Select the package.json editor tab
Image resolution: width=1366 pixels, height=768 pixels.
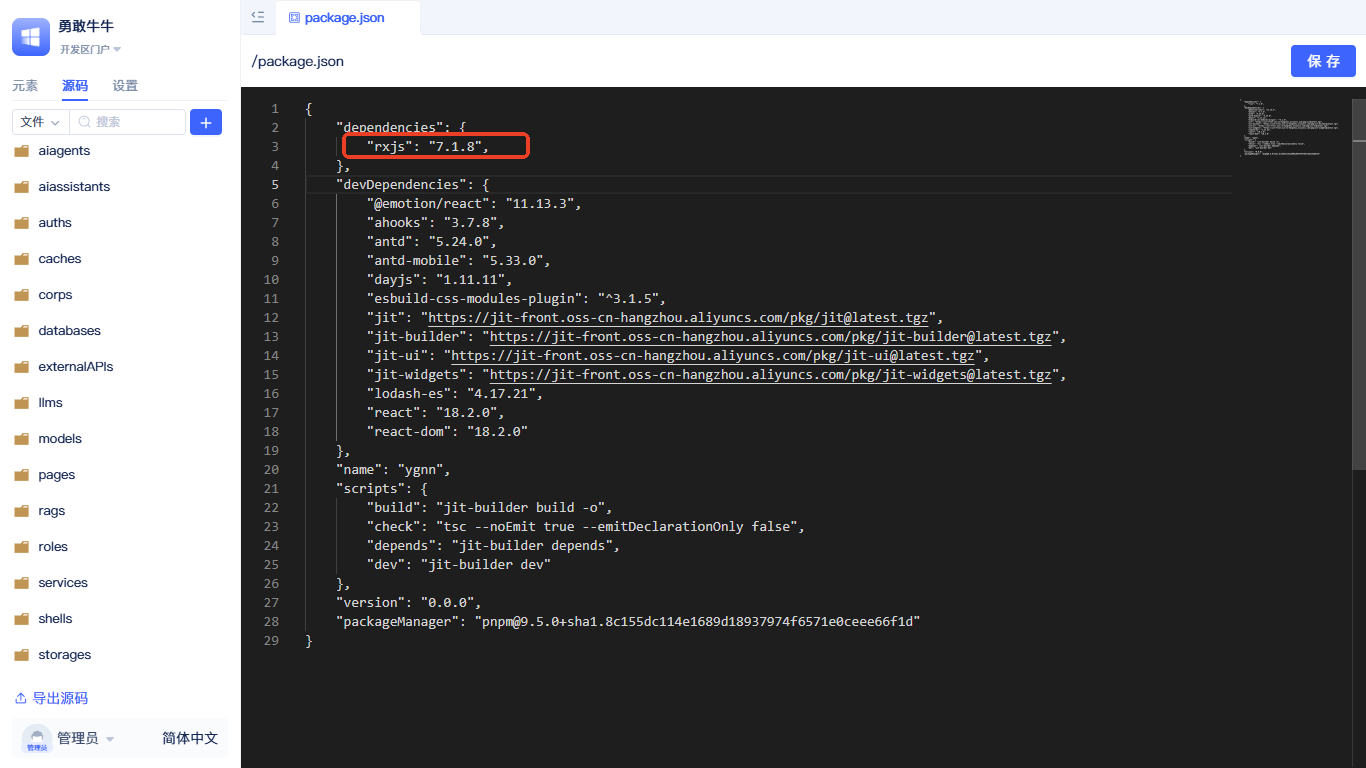click(x=348, y=18)
